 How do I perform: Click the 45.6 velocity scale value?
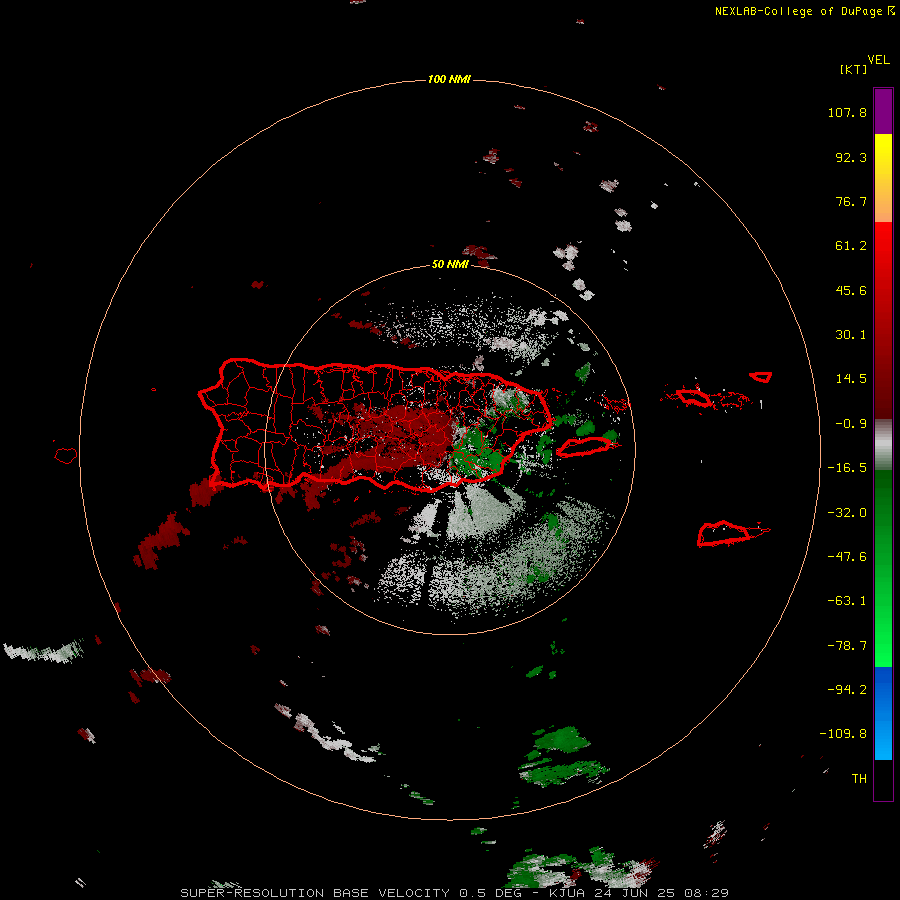pyautogui.click(x=851, y=290)
